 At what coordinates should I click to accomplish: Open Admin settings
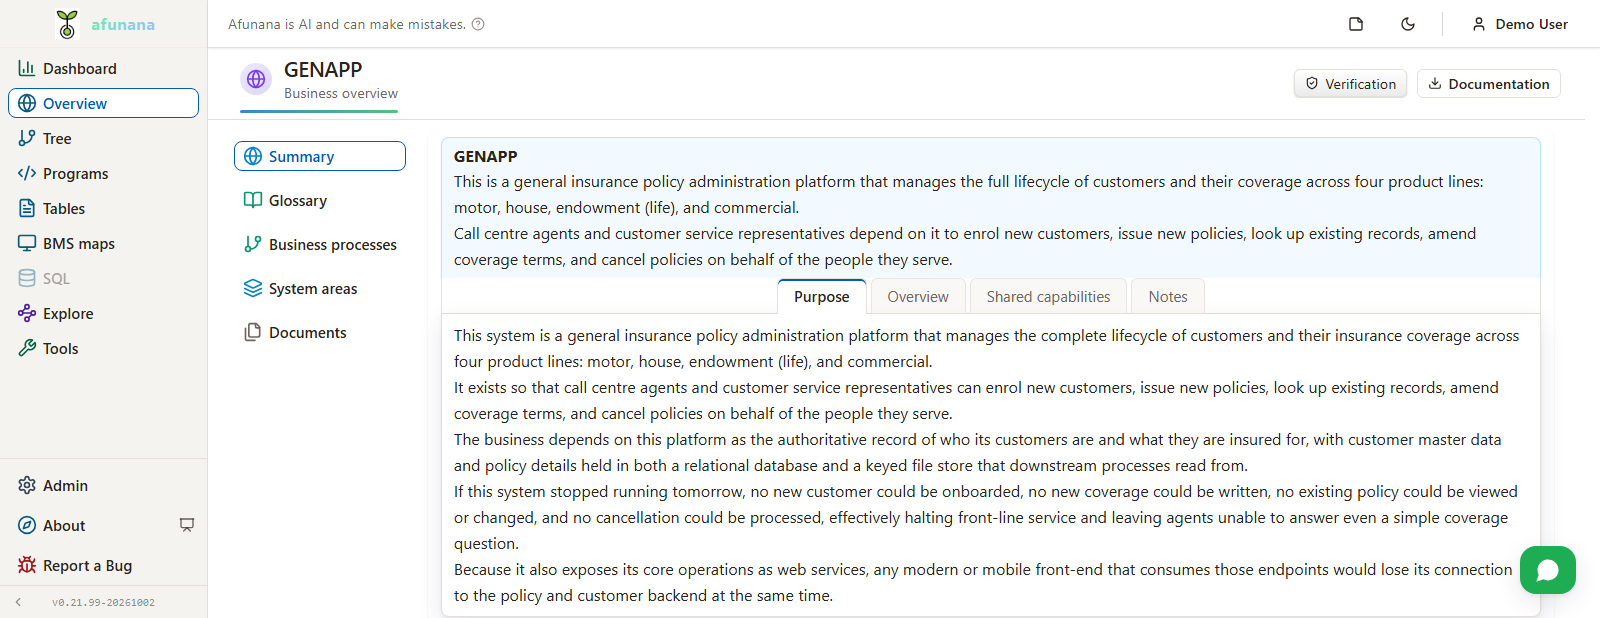[103, 485]
